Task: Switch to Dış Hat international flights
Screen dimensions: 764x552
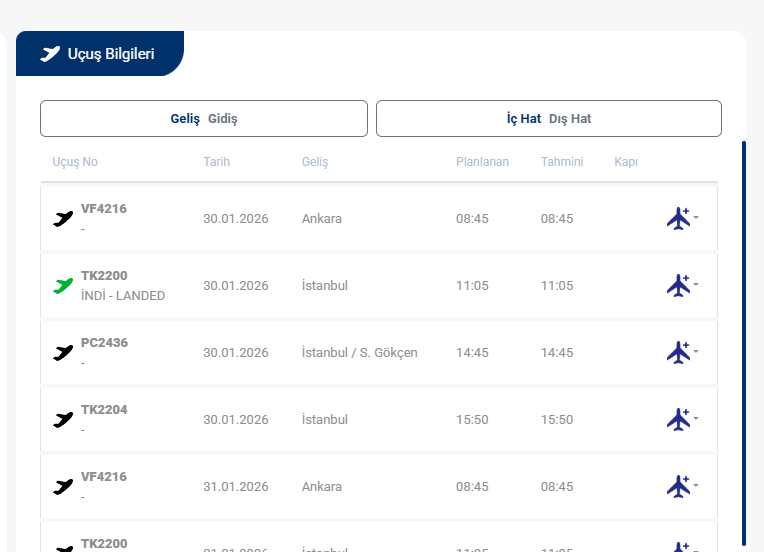Action: [x=570, y=119]
